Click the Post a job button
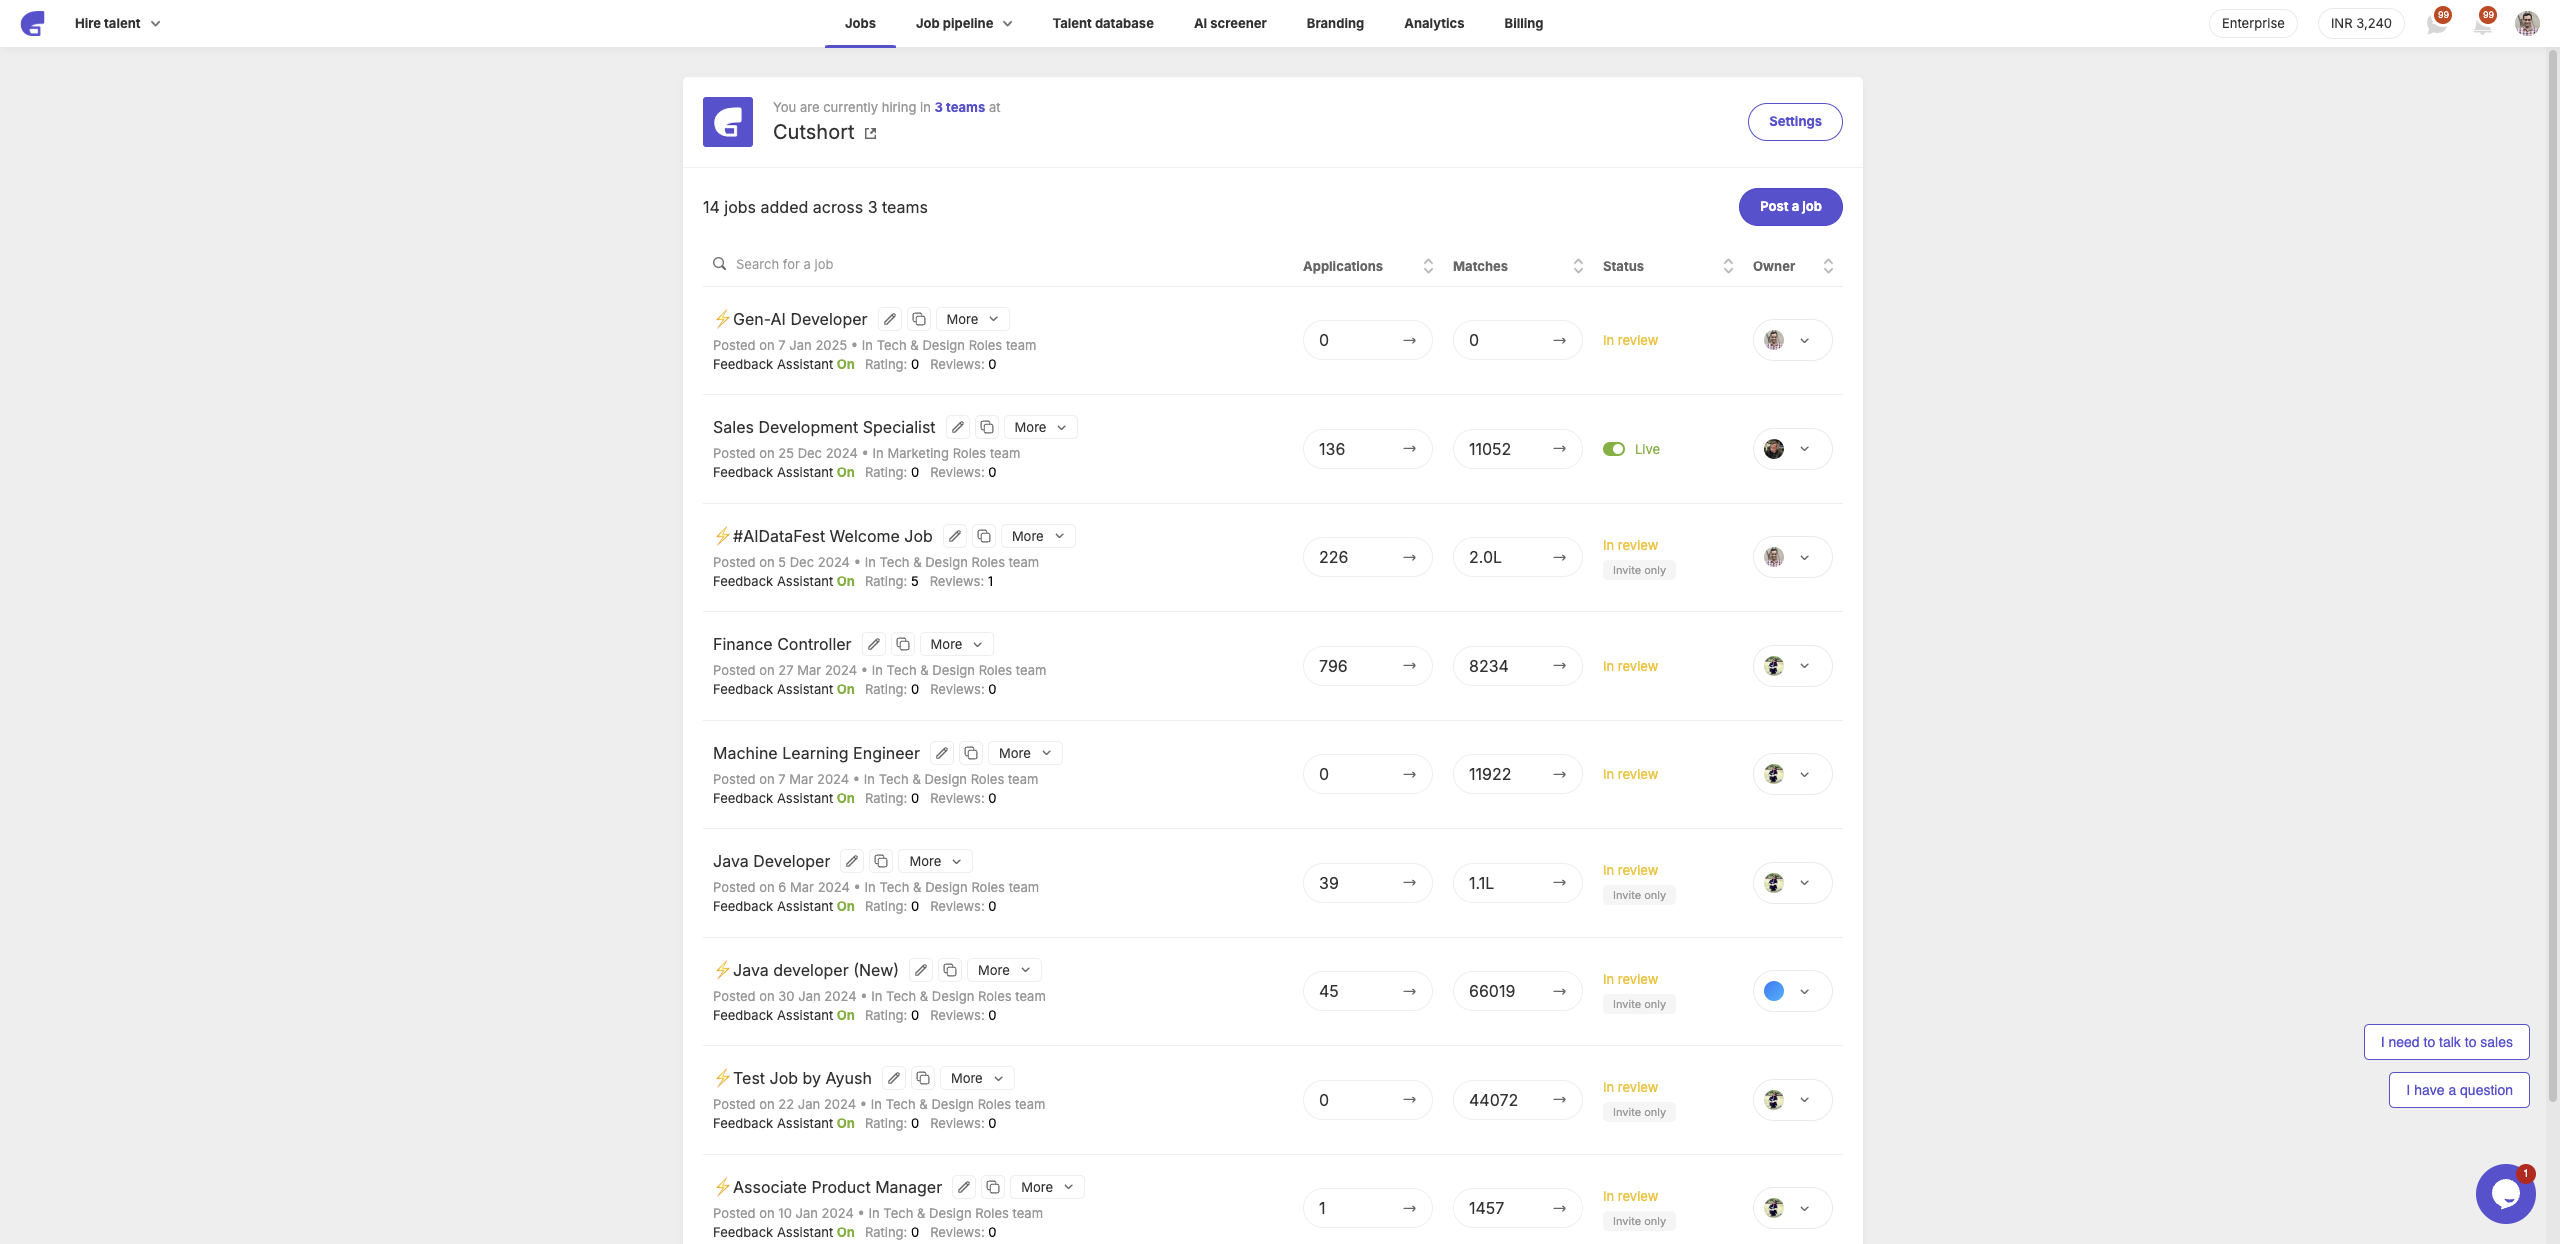This screenshot has width=2560, height=1244. (x=1790, y=207)
